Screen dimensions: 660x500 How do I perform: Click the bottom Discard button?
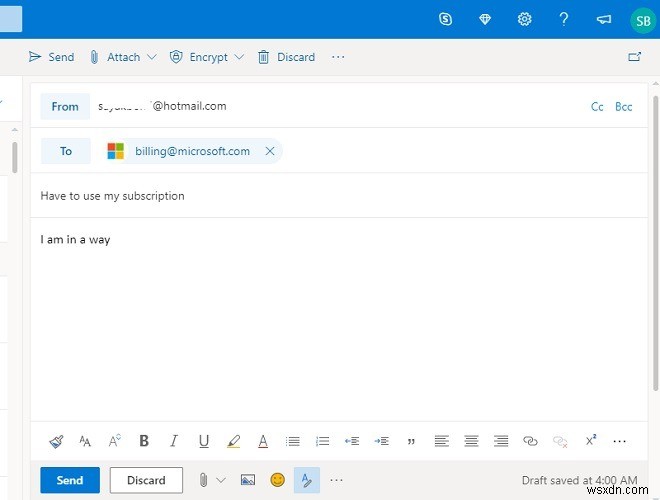[146, 480]
